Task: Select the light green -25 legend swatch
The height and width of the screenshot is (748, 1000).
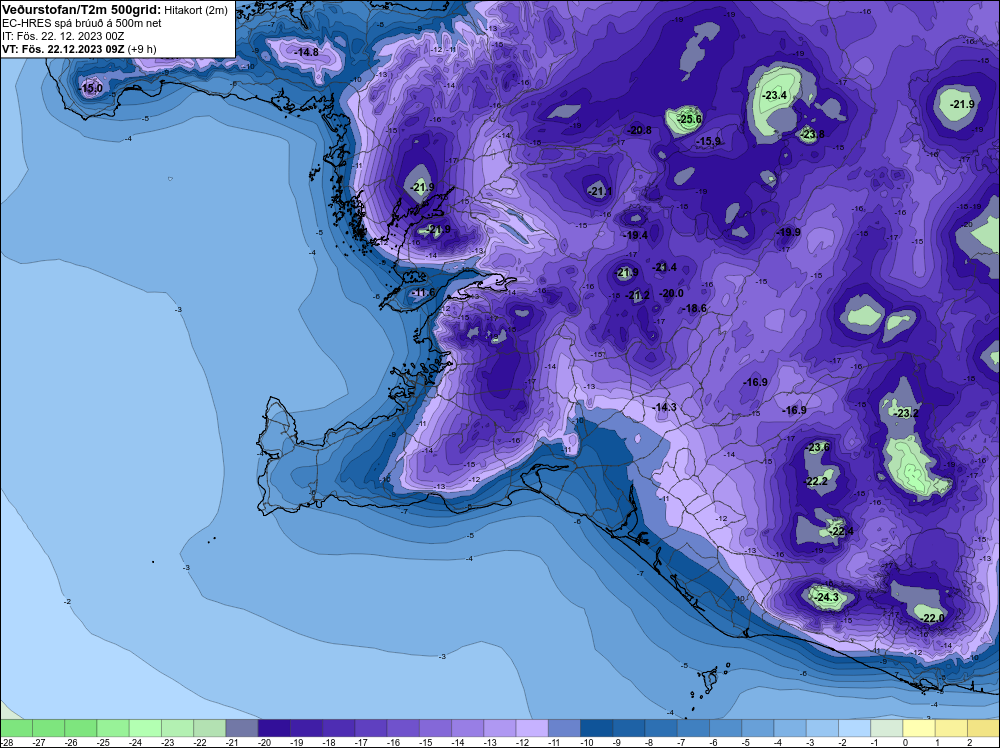Action: coord(113,728)
